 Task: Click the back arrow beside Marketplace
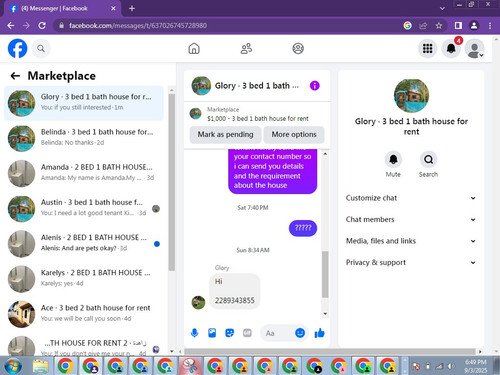click(x=15, y=76)
